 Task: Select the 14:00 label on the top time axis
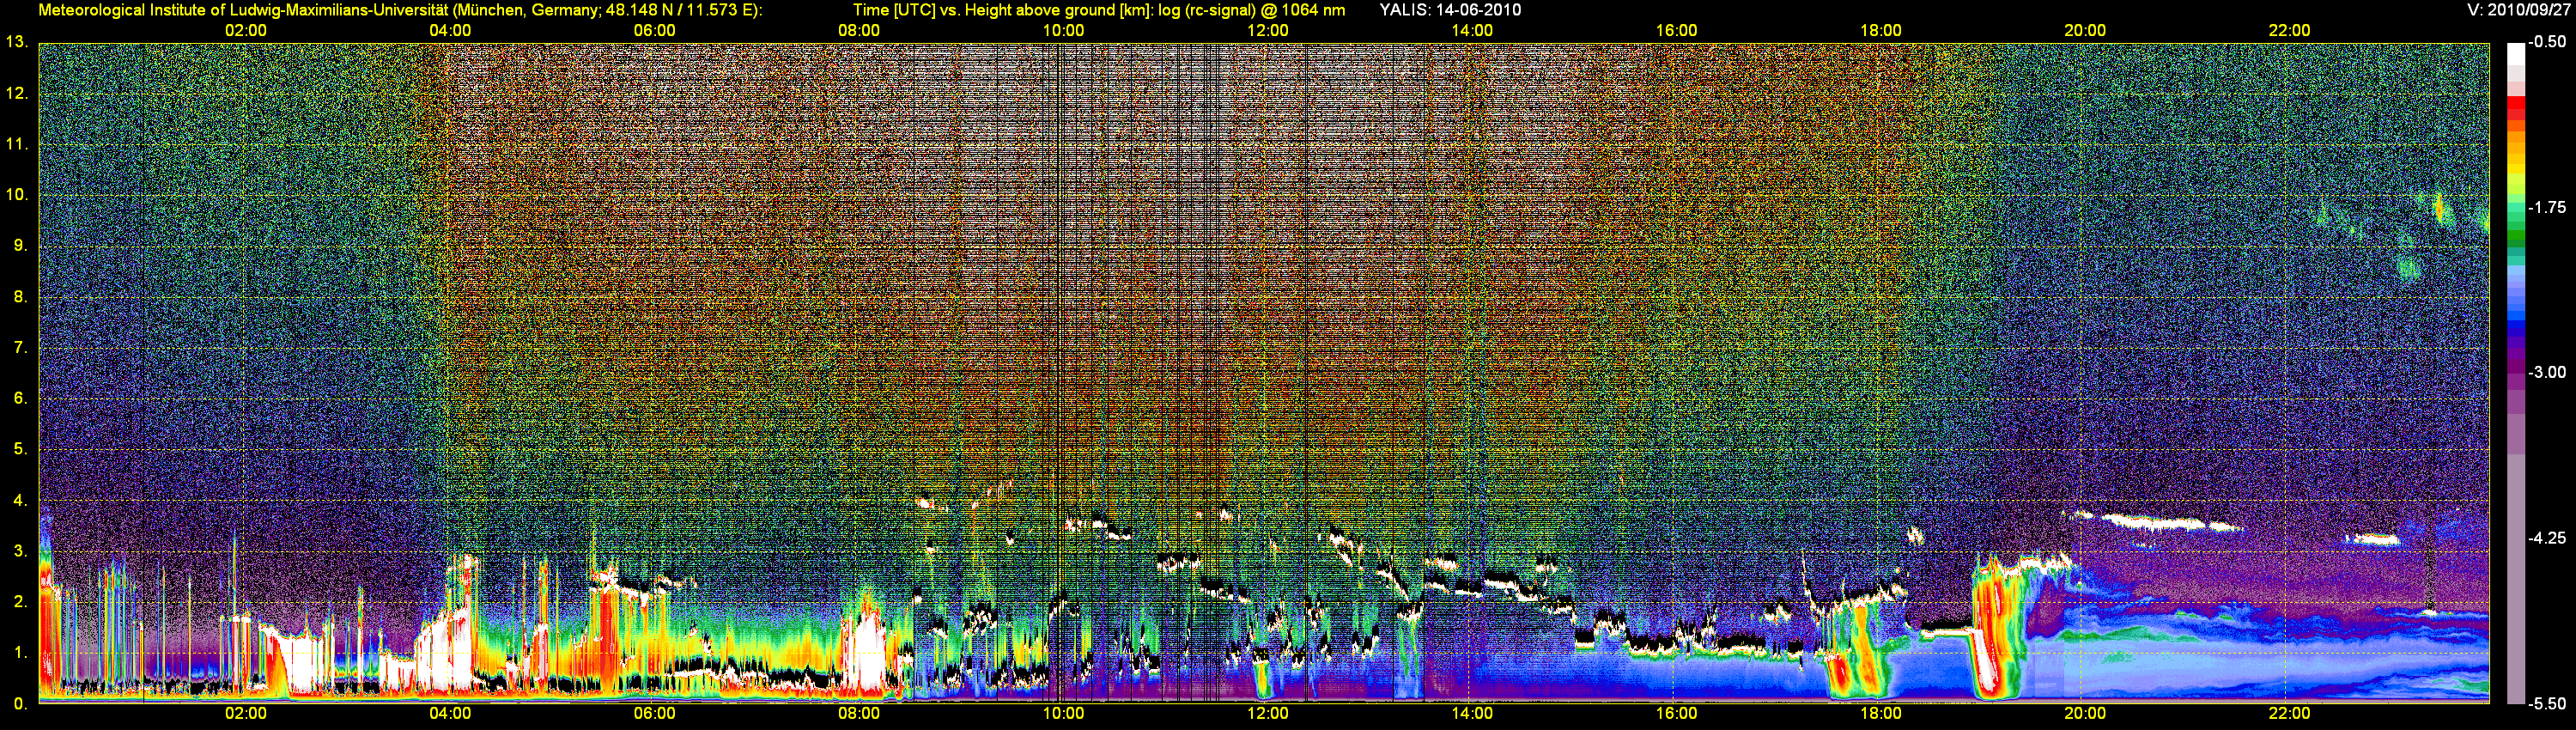click(1472, 31)
